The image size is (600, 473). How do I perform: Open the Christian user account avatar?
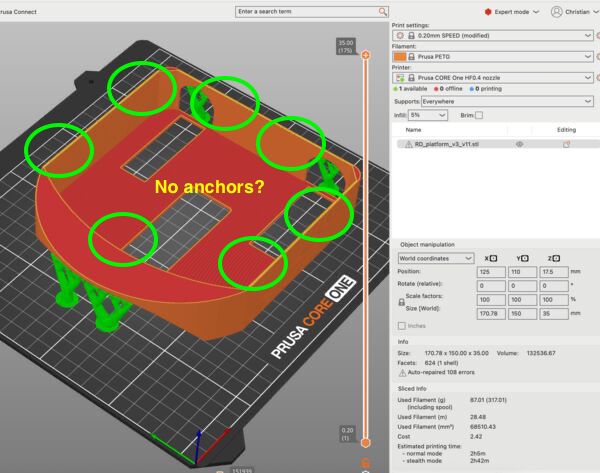tap(556, 12)
